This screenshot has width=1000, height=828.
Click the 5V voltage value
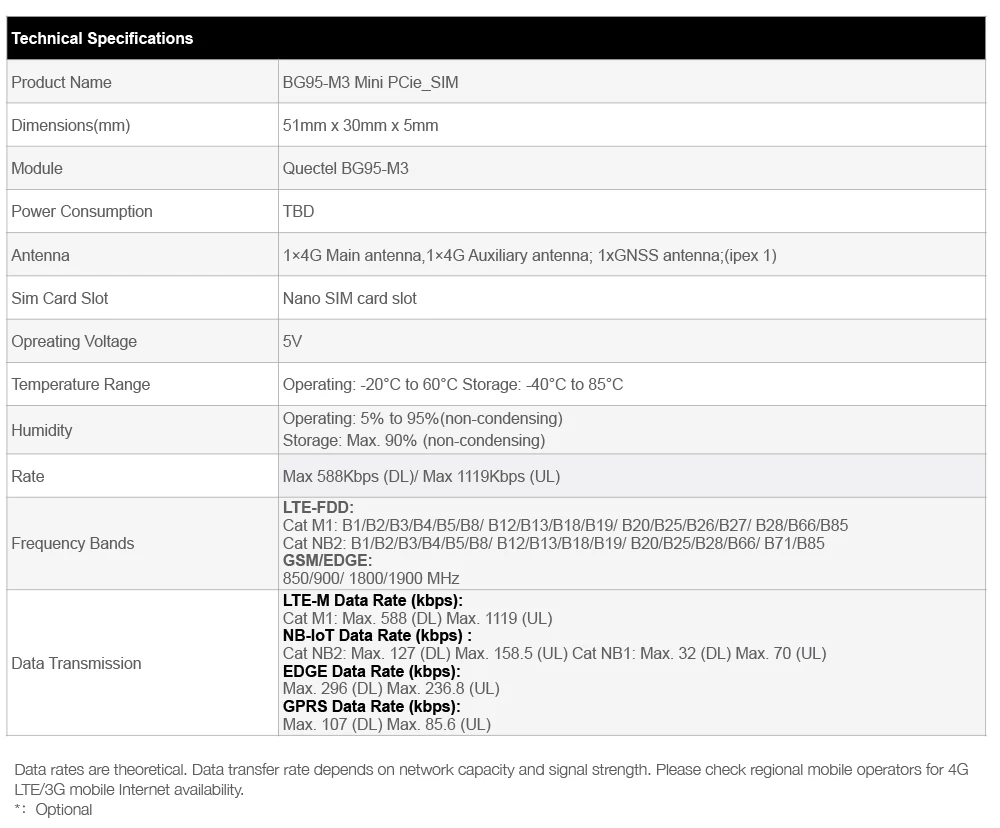pos(292,341)
